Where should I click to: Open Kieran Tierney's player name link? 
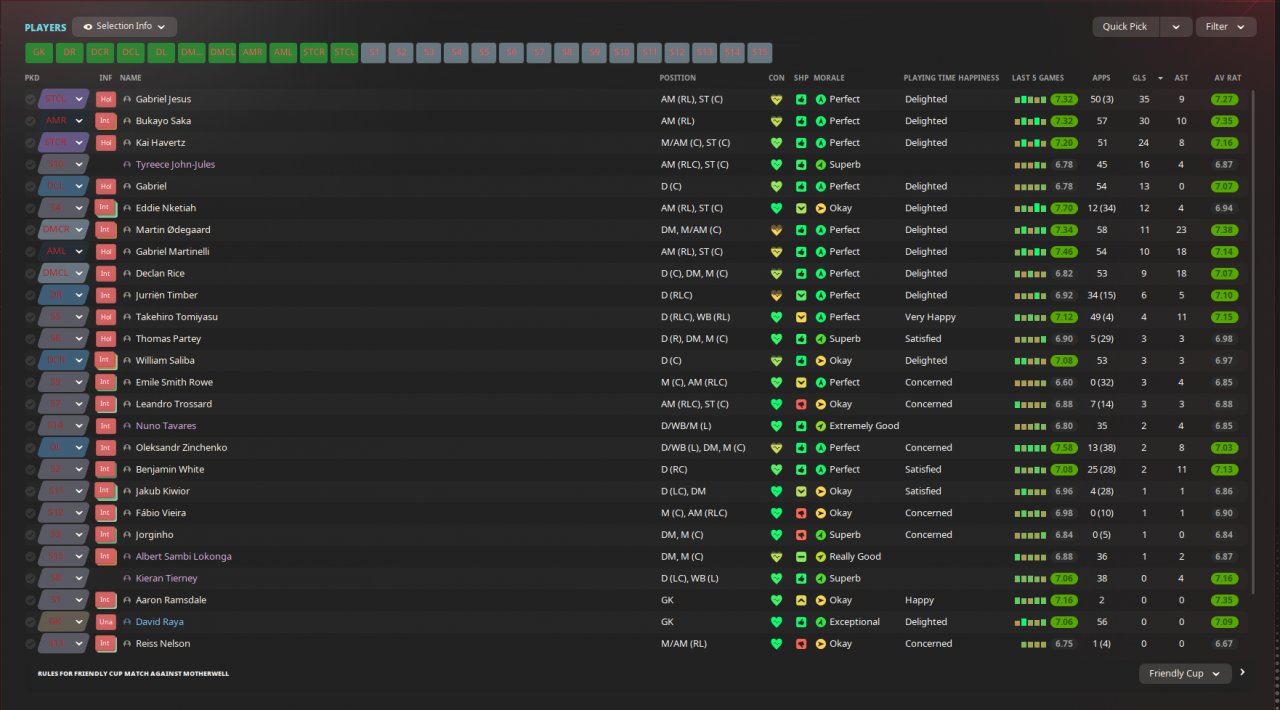(166, 579)
